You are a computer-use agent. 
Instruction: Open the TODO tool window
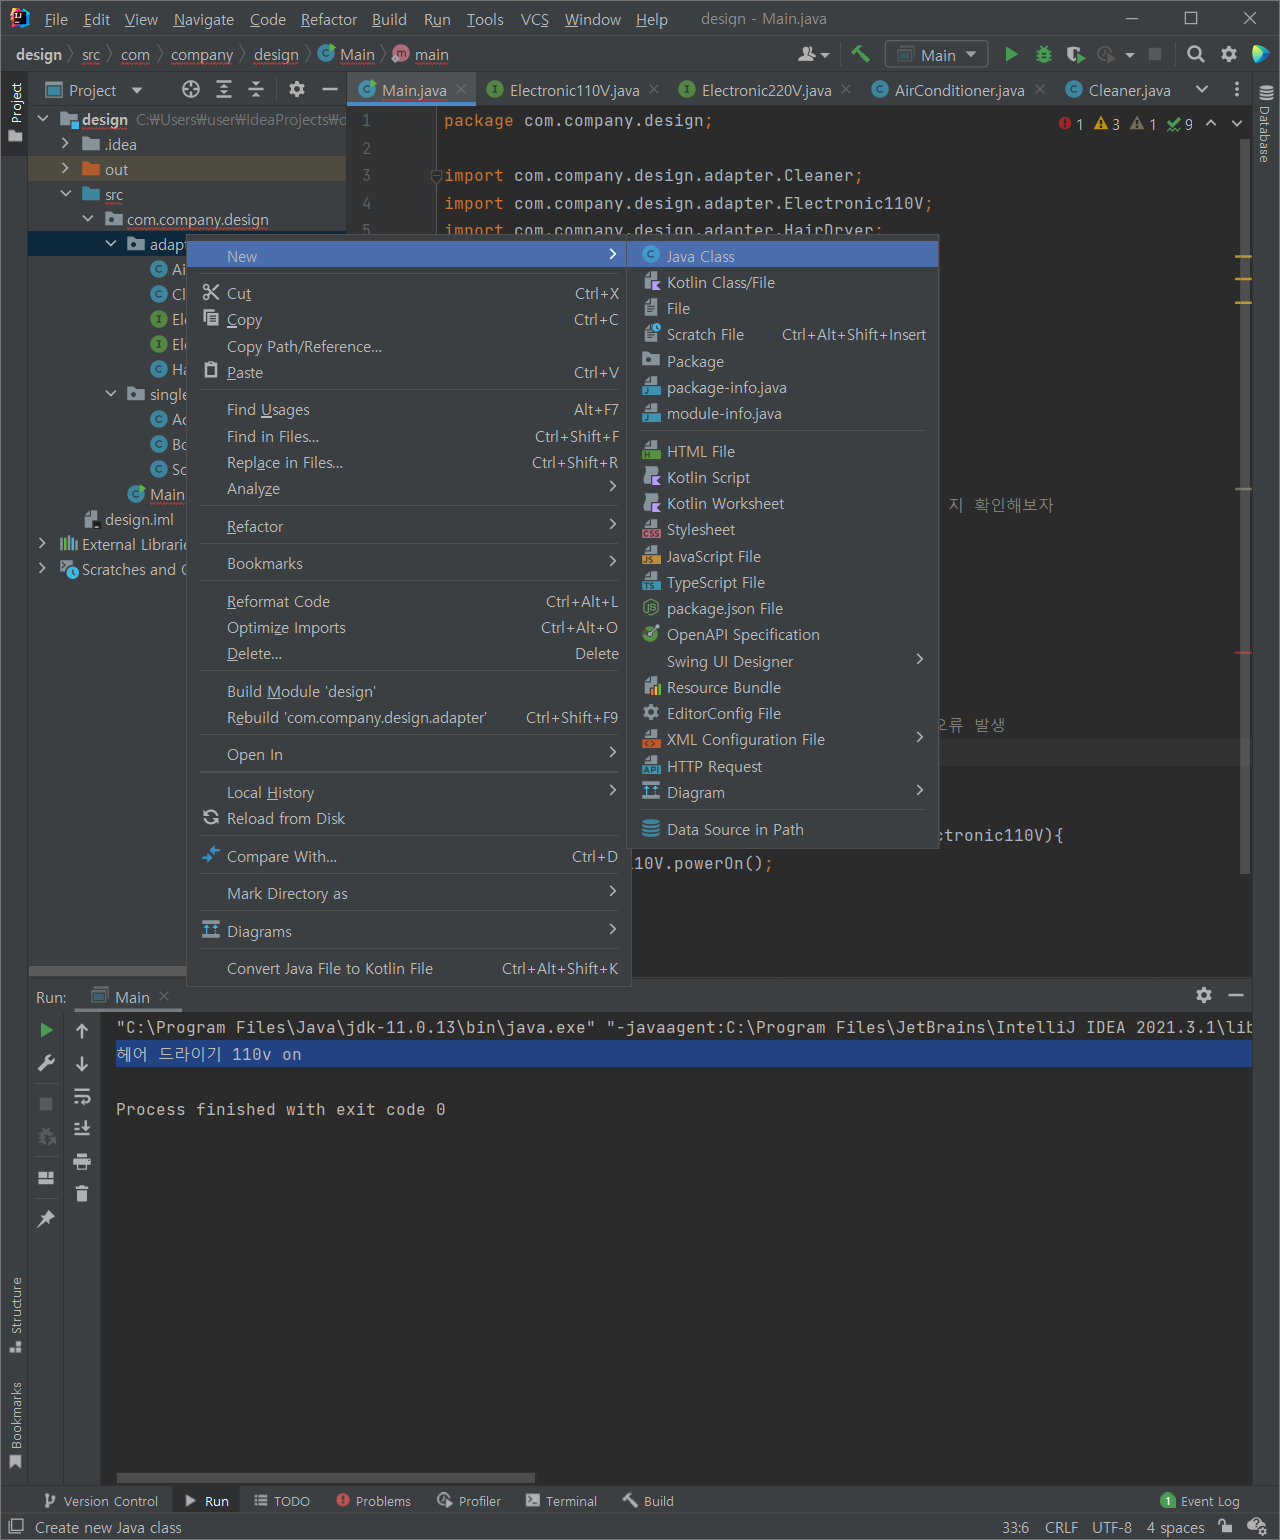282,1501
